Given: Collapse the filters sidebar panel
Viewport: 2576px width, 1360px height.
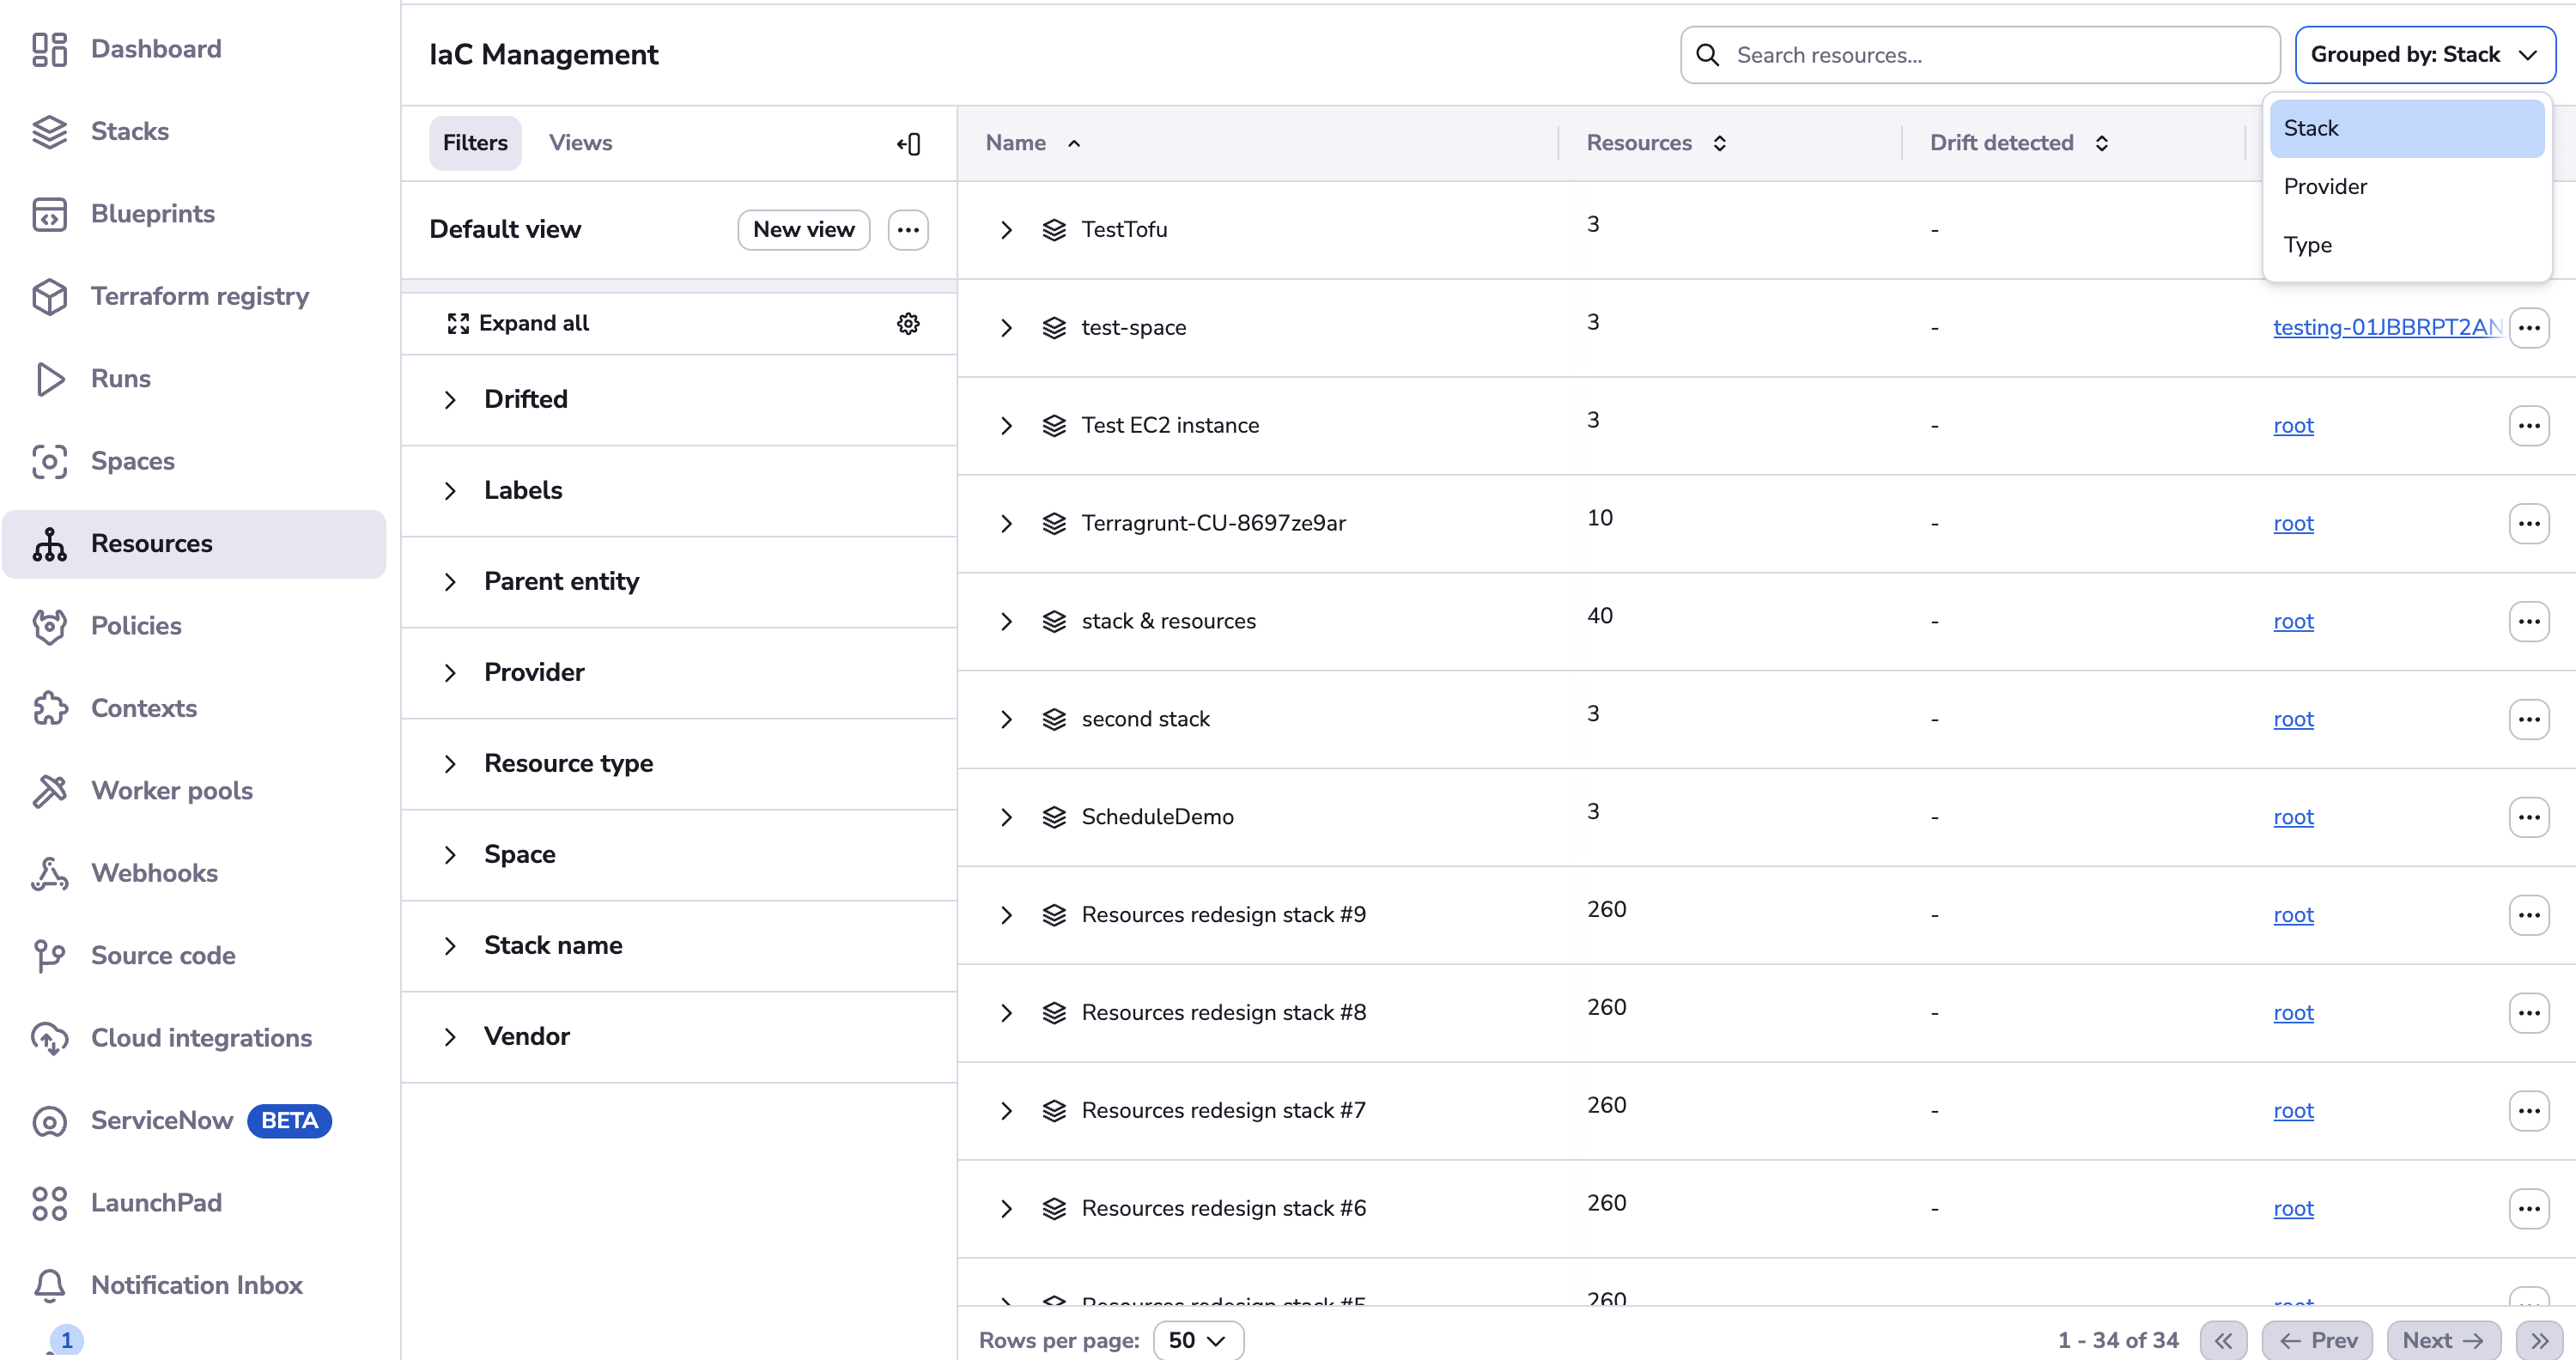Looking at the screenshot, I should [908, 143].
